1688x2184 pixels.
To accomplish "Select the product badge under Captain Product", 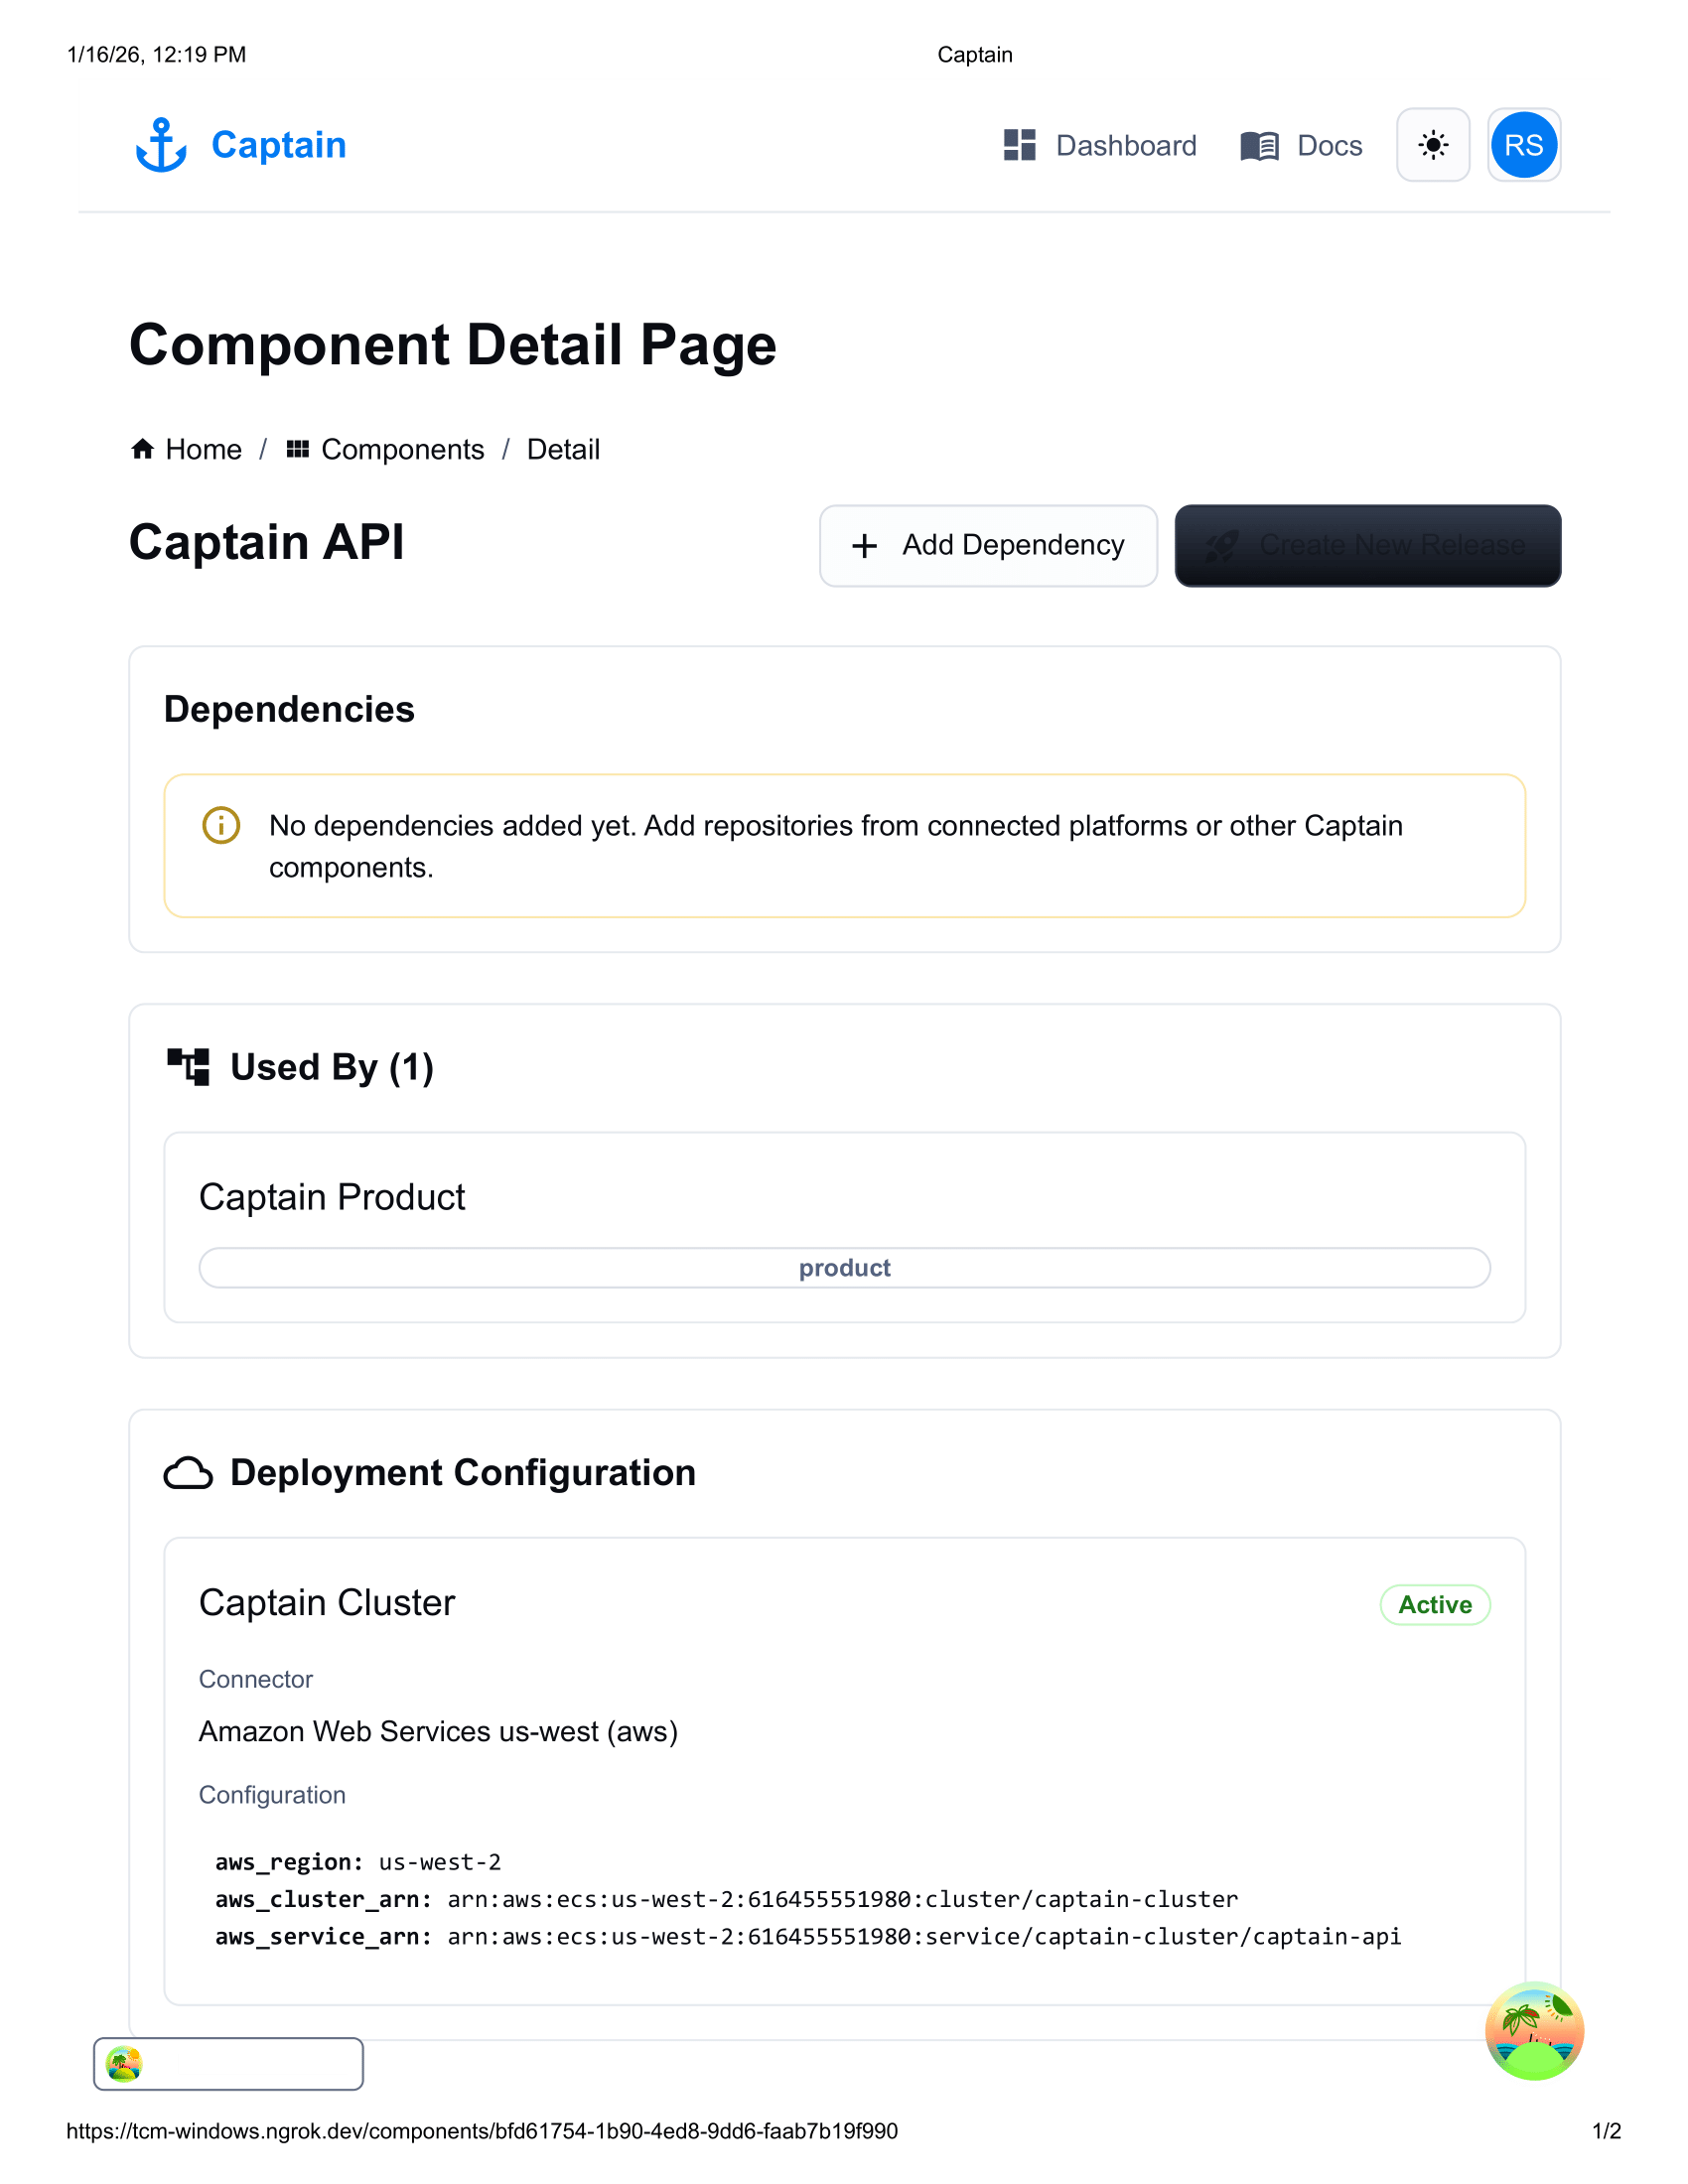I will tap(844, 1267).
